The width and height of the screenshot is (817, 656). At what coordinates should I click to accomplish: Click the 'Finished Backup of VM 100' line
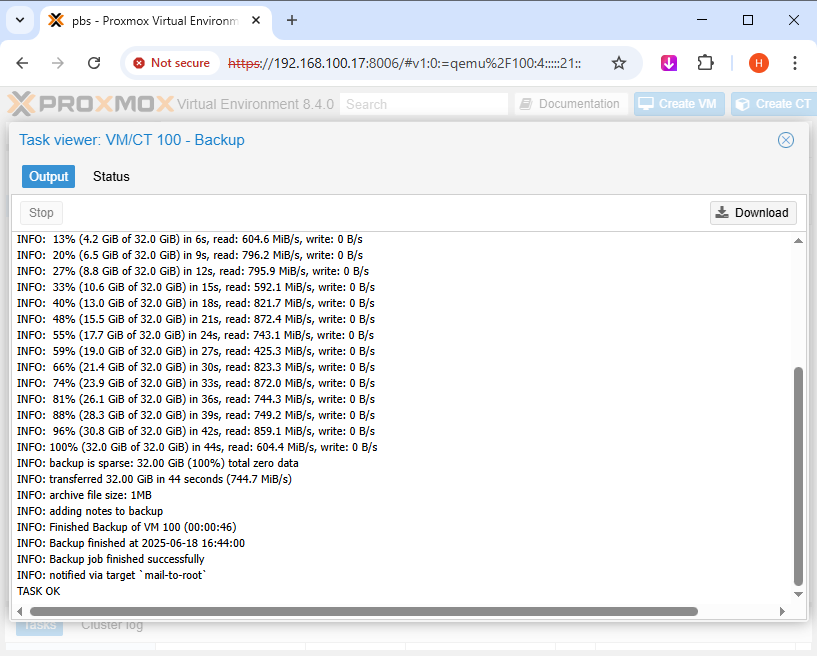127,527
